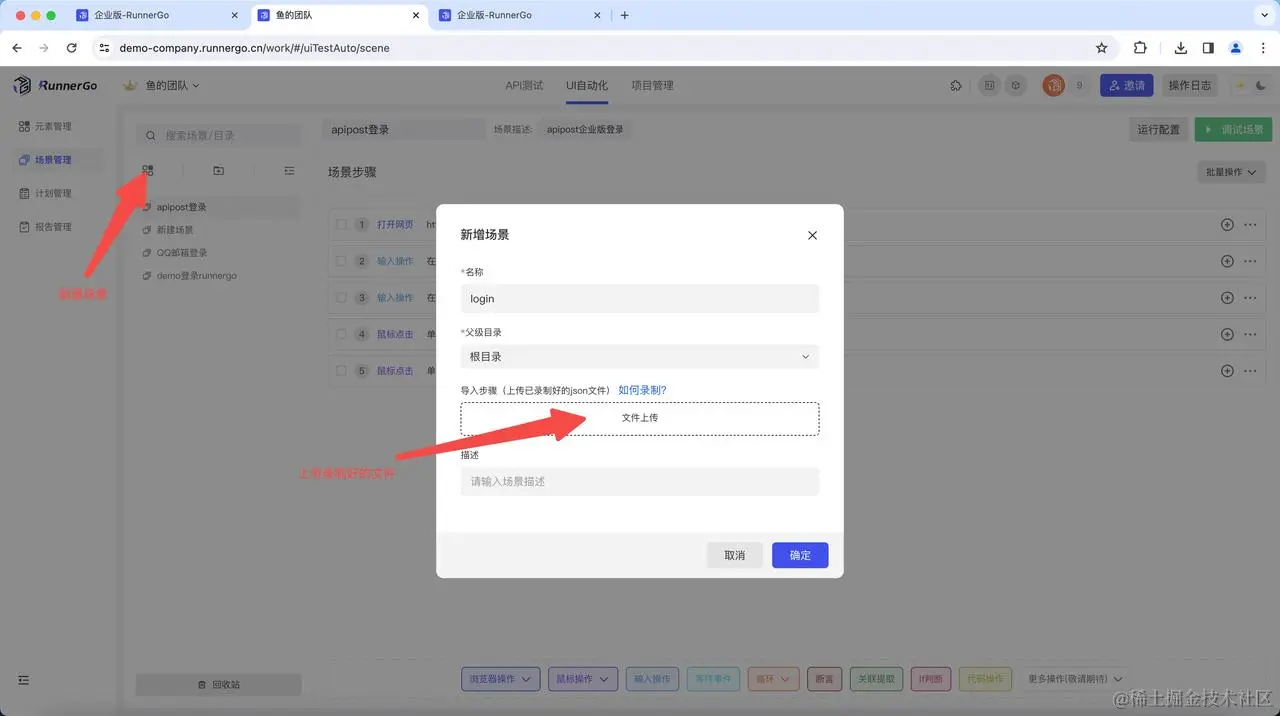Click the 邀请 invite button
Image resolution: width=1280 pixels, height=716 pixels.
pyautogui.click(x=1127, y=86)
